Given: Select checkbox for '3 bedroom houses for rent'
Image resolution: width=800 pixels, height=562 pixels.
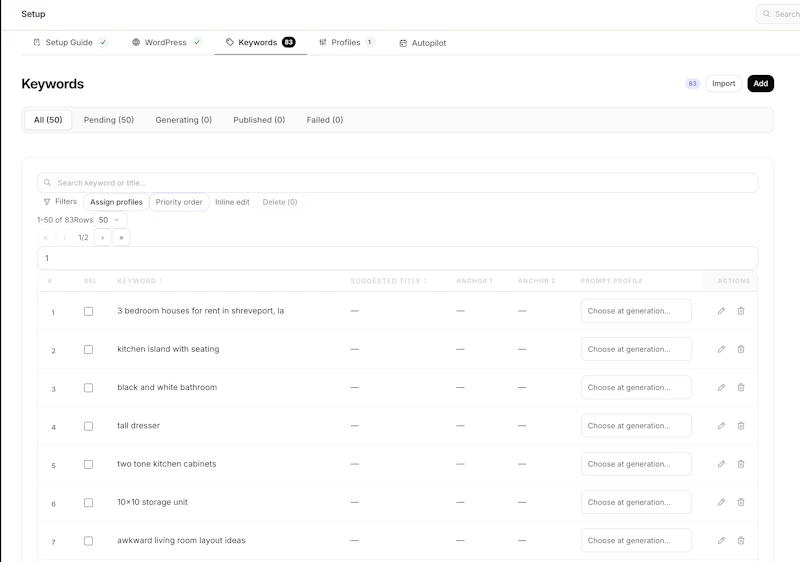Looking at the screenshot, I should point(88,311).
